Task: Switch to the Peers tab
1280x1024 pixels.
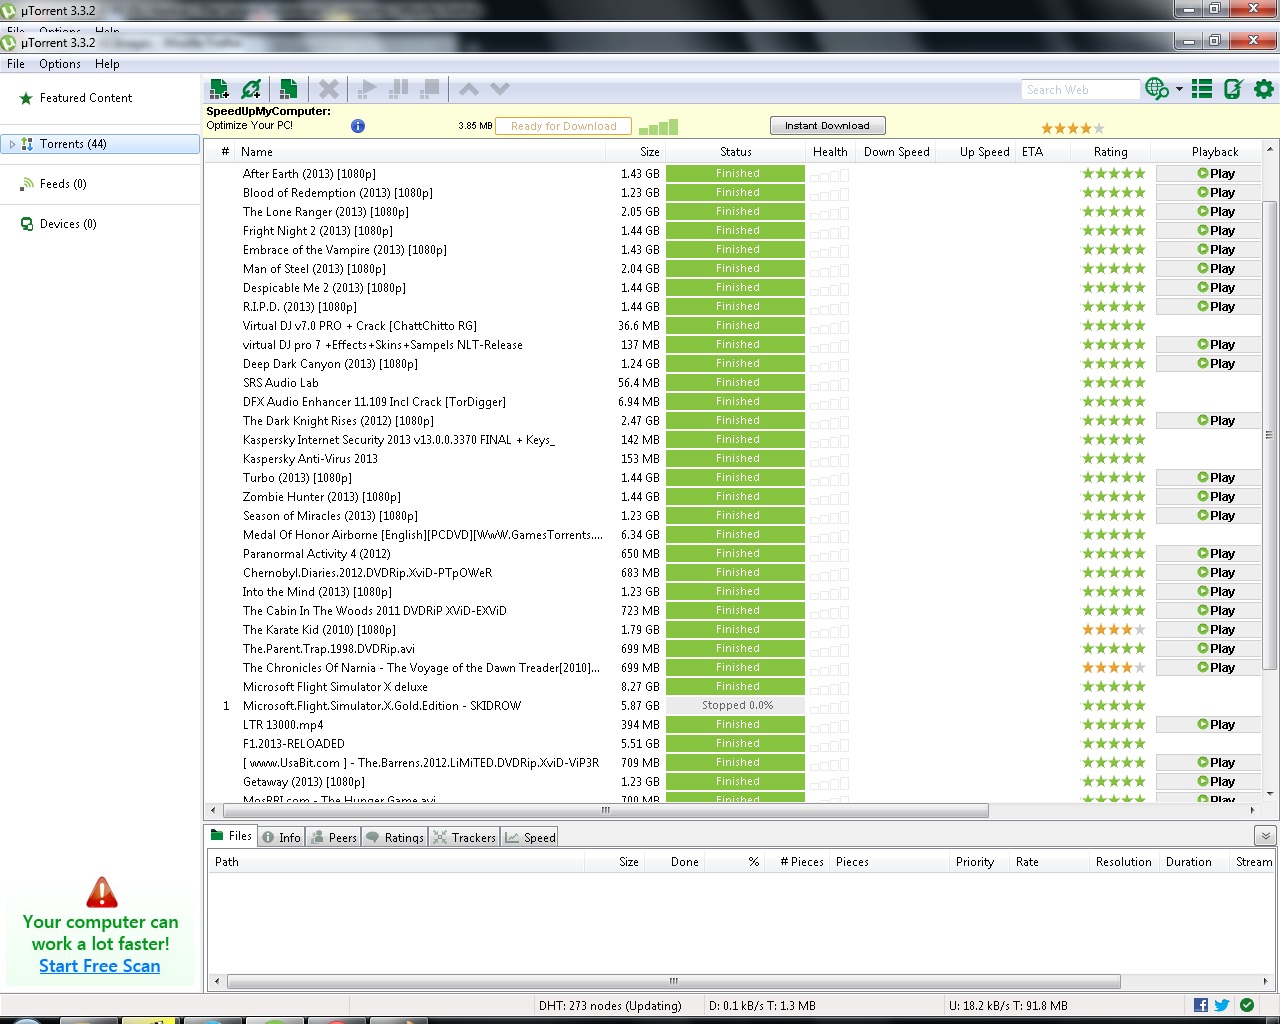Action: (x=334, y=837)
